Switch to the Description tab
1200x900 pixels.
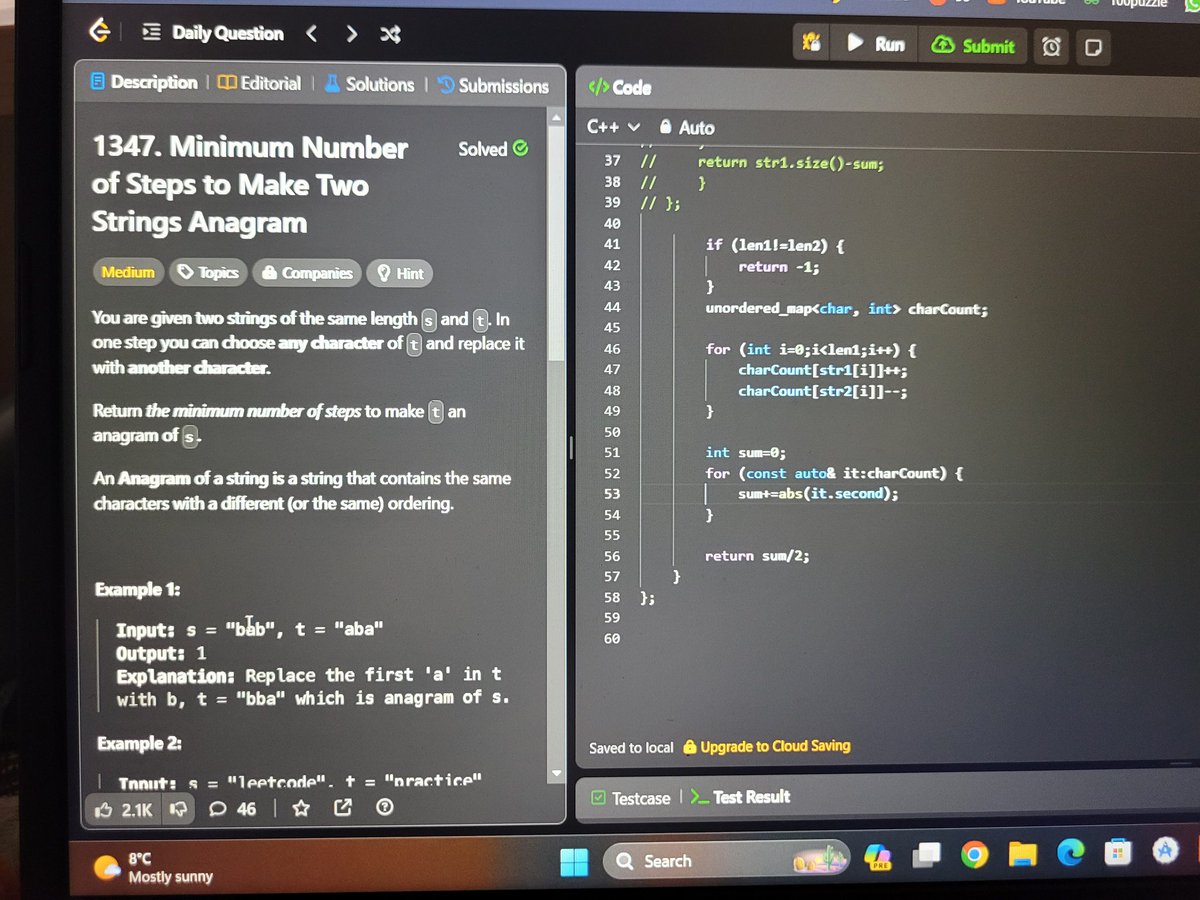pos(144,82)
